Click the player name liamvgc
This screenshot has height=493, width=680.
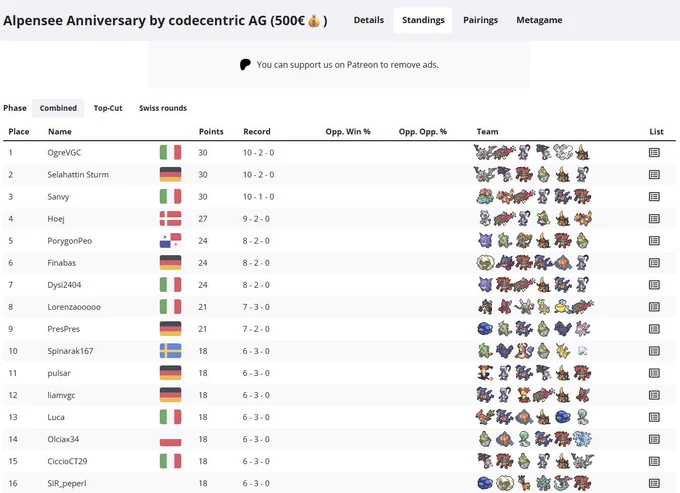61,395
